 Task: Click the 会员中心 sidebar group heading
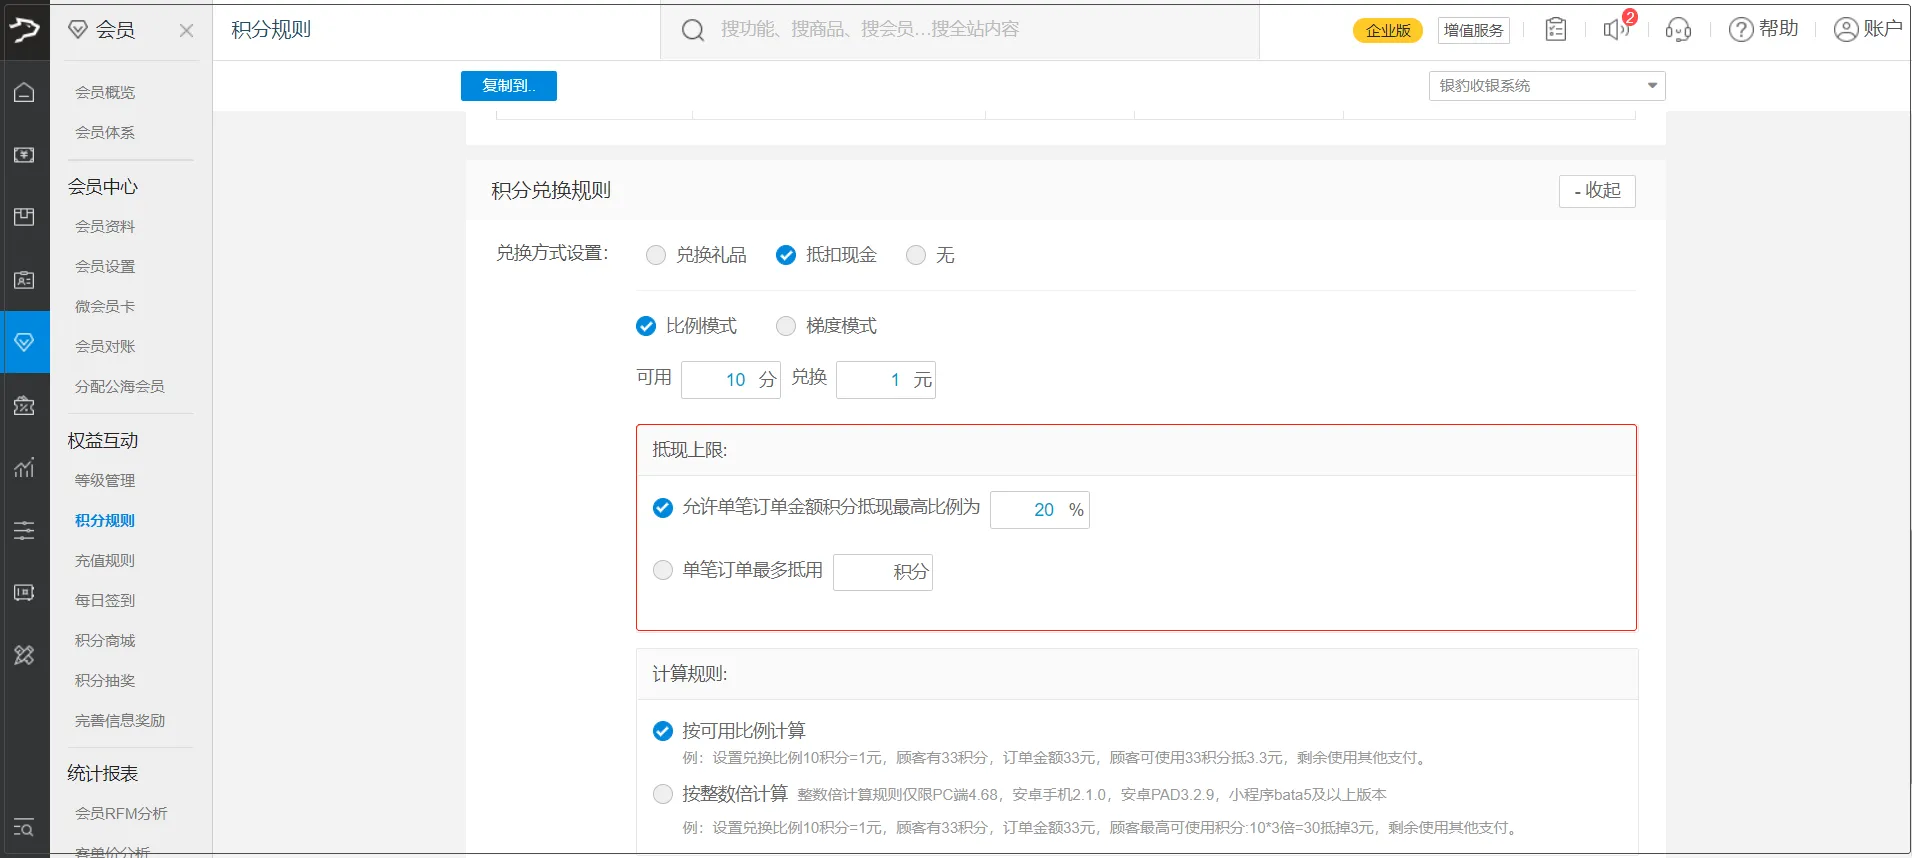(103, 186)
